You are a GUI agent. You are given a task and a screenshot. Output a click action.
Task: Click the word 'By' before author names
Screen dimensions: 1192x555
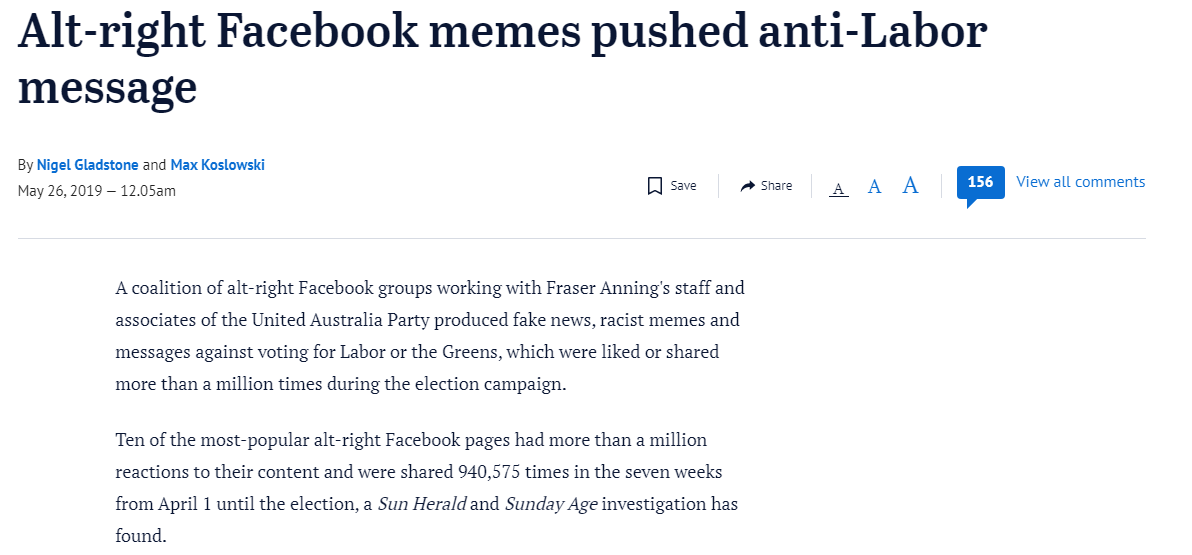pos(25,165)
